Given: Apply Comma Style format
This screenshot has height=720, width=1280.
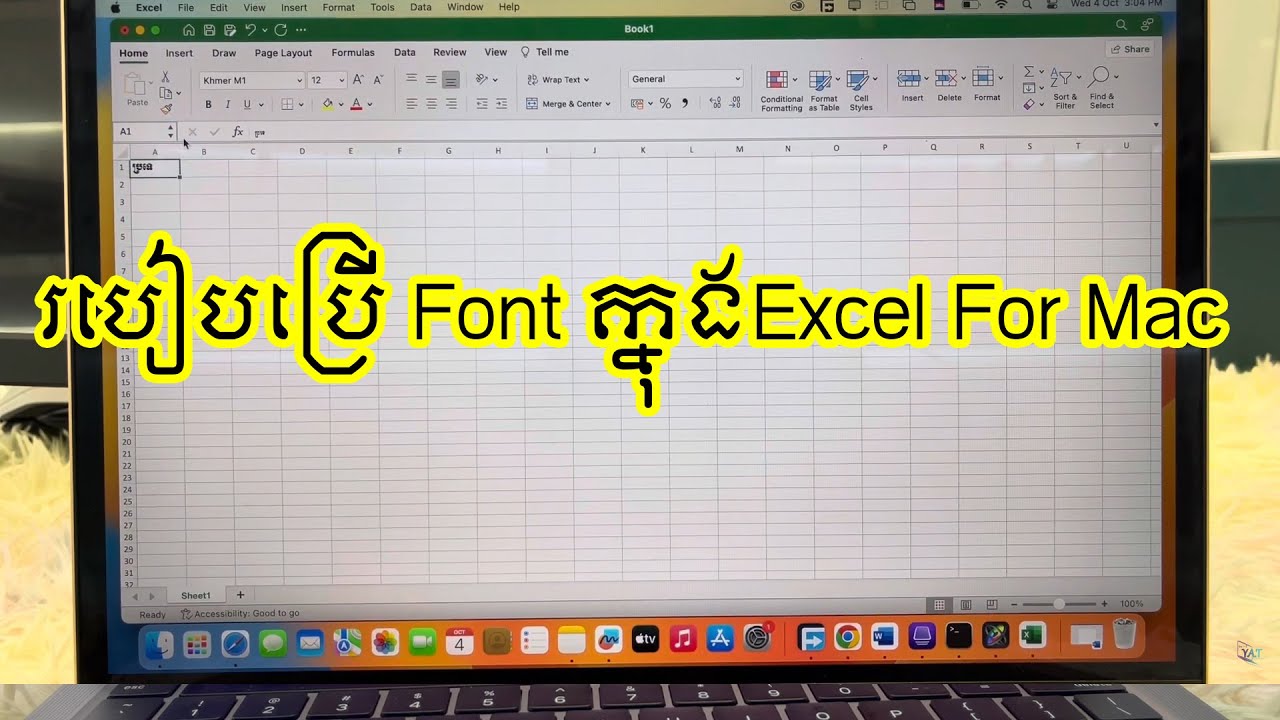Looking at the screenshot, I should click(x=685, y=103).
